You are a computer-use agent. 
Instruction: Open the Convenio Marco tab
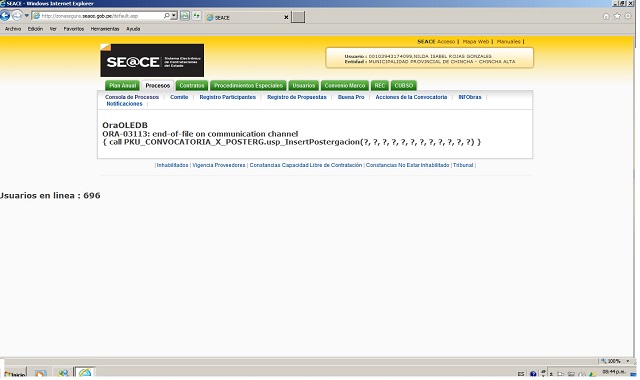345,86
